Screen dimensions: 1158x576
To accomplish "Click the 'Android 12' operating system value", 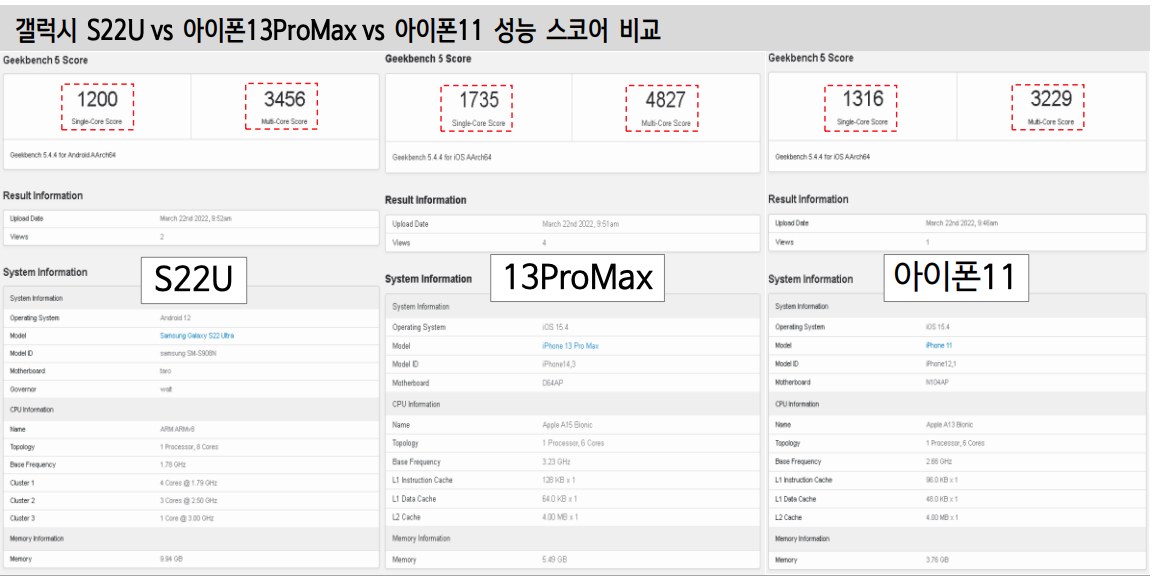I will tap(176, 318).
